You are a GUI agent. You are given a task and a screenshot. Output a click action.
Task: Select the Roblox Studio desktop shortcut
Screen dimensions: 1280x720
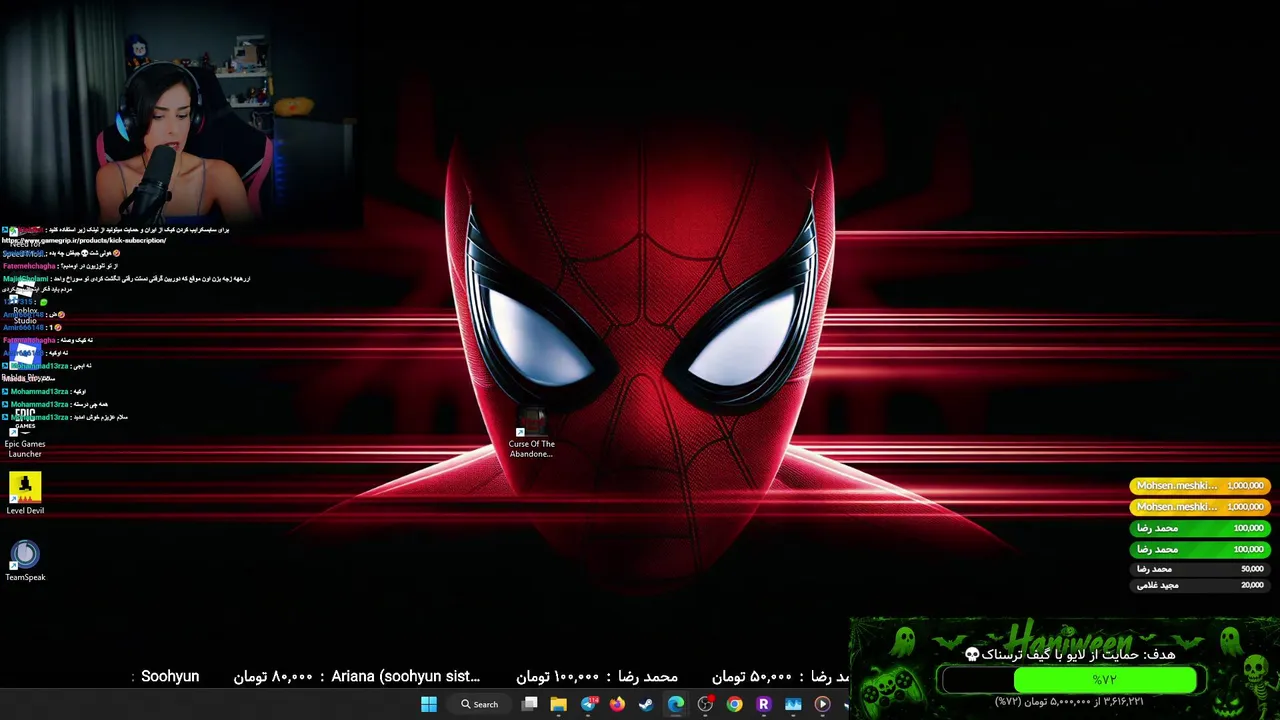pos(25,303)
